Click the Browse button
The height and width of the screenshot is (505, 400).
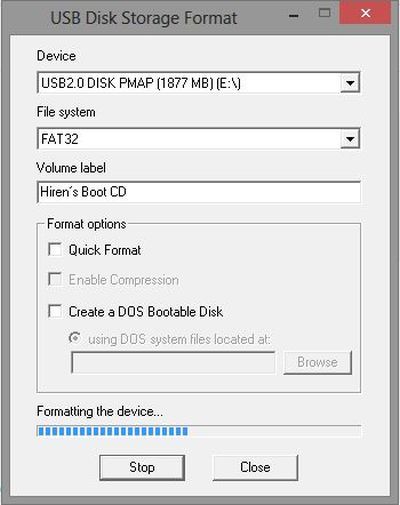[x=318, y=362]
